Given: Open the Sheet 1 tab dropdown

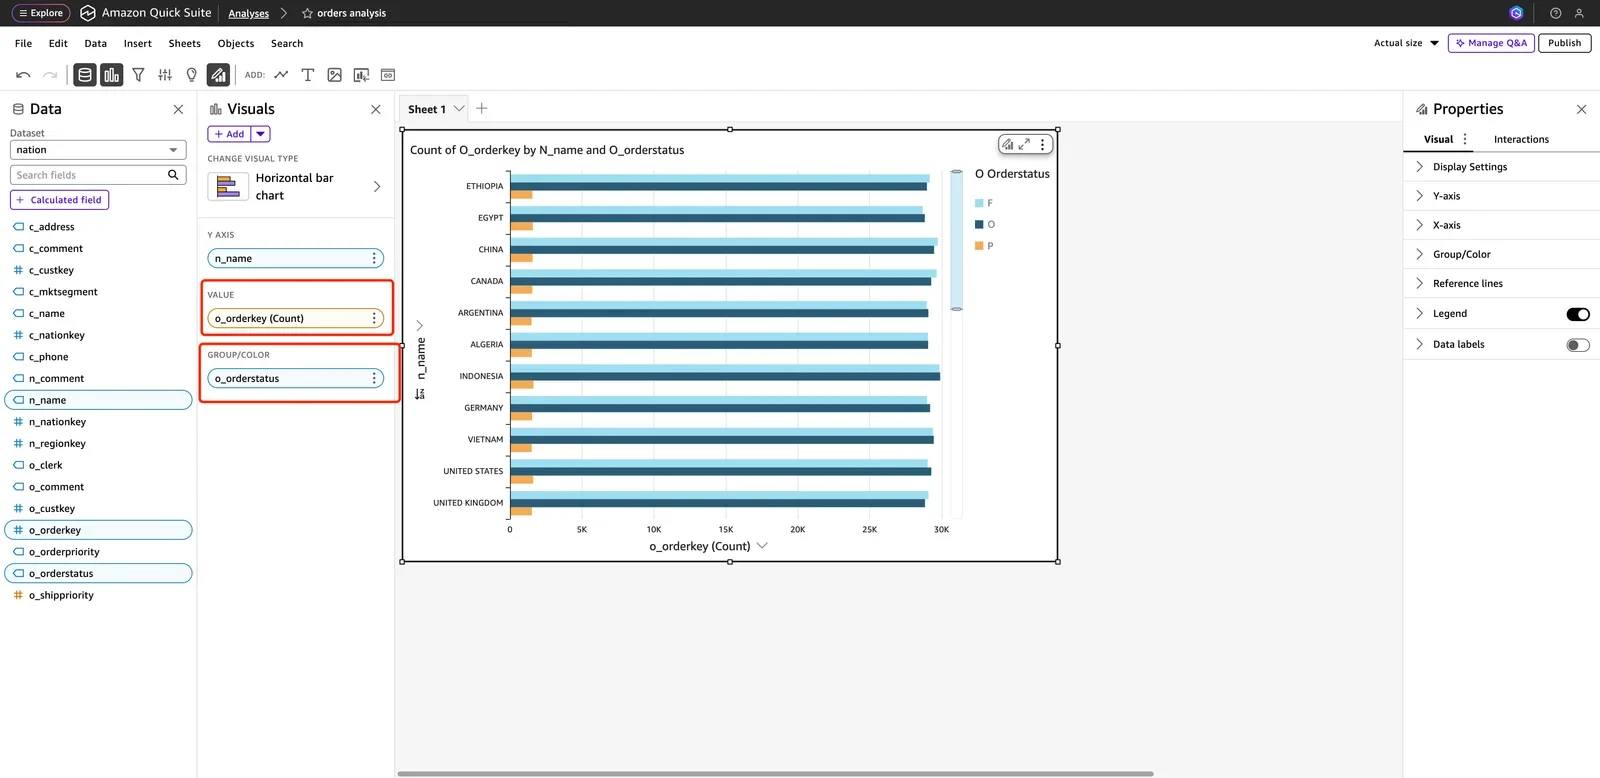Looking at the screenshot, I should (459, 109).
